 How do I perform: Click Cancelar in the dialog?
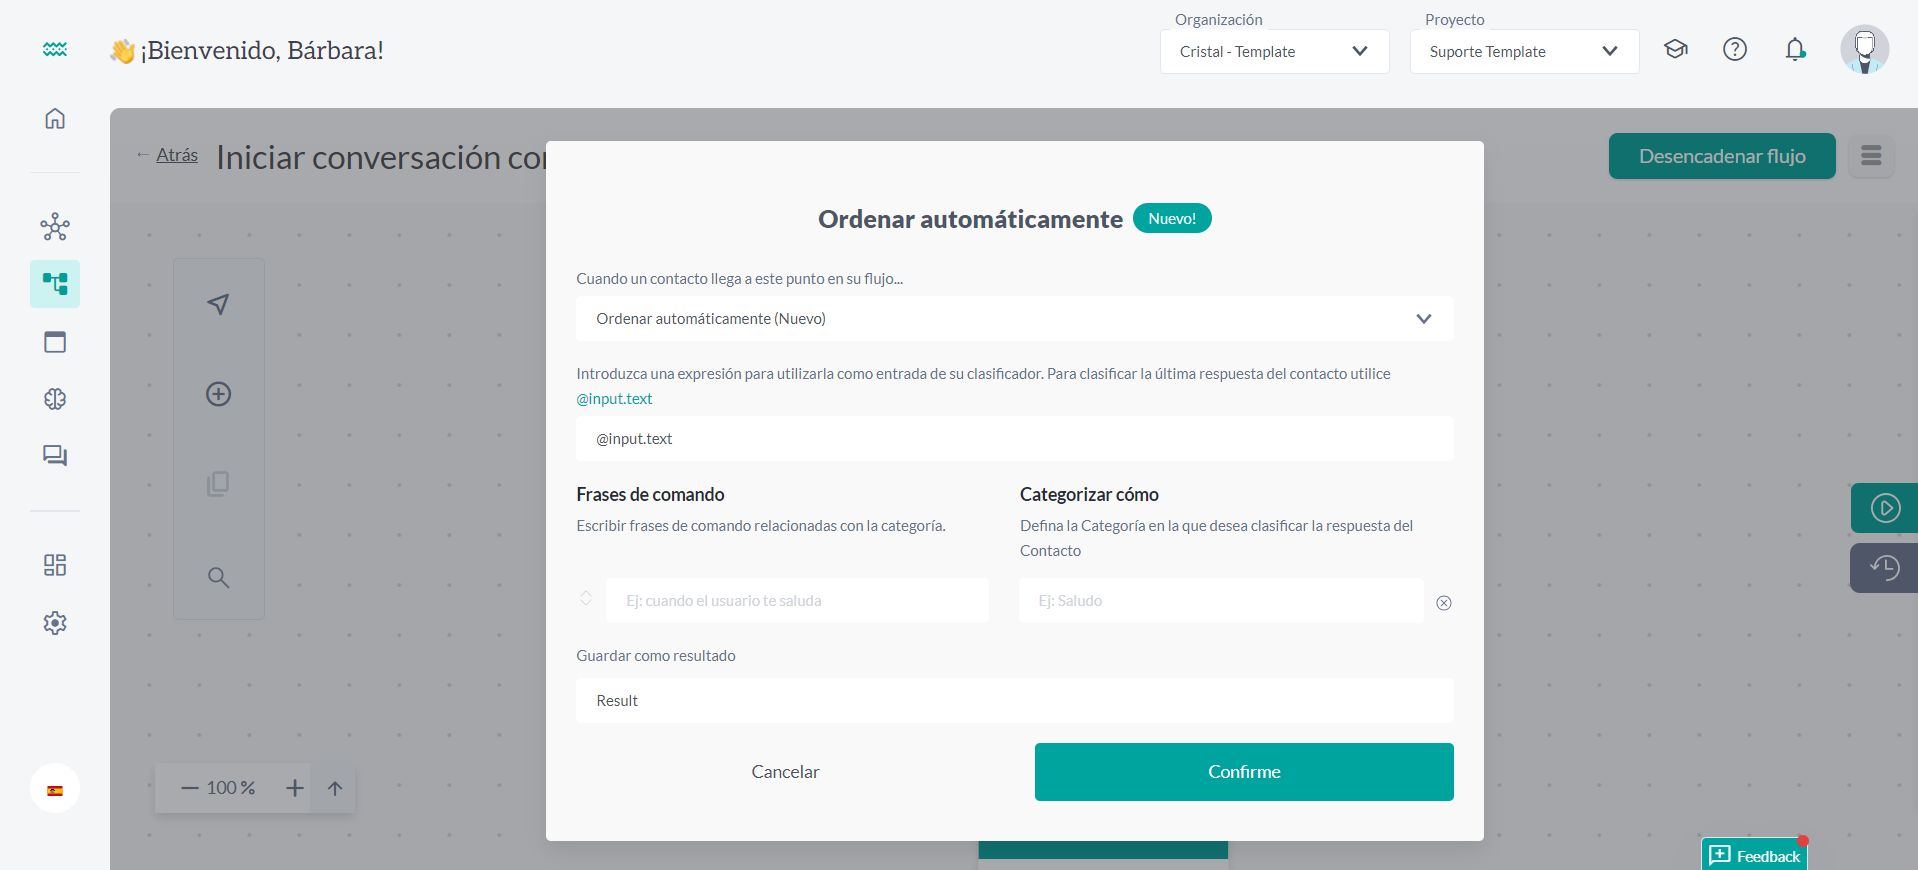pos(785,772)
